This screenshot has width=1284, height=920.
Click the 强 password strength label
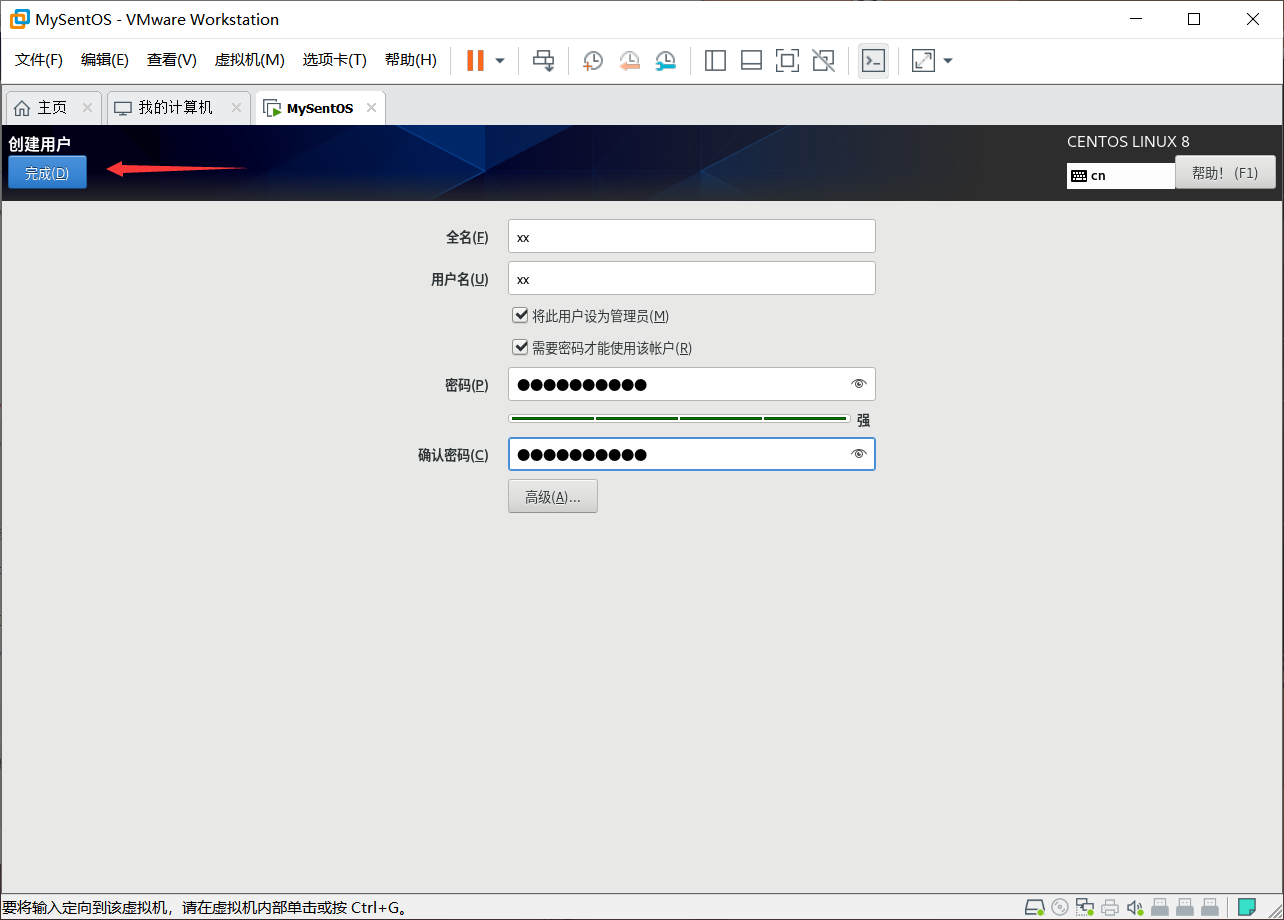point(863,420)
